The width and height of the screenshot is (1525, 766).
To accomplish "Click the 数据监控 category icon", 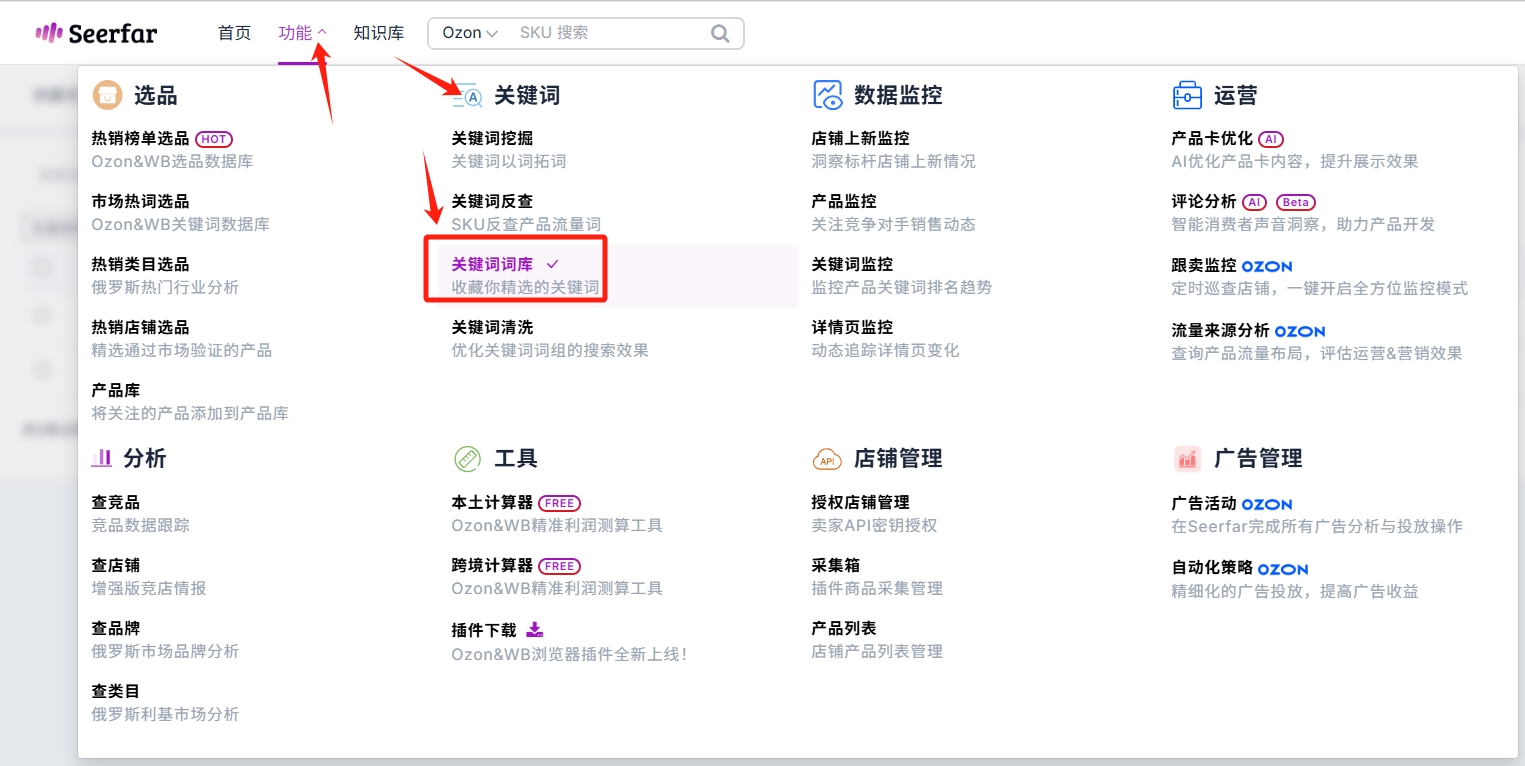I will pyautogui.click(x=827, y=95).
